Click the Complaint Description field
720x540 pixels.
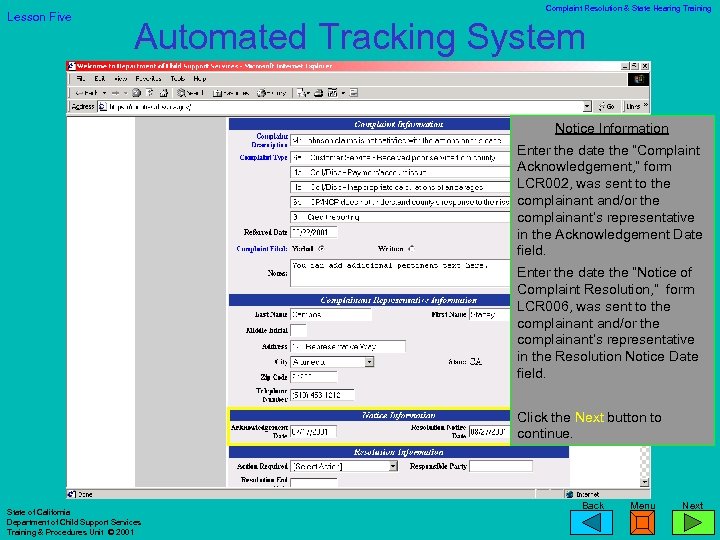[400, 141]
